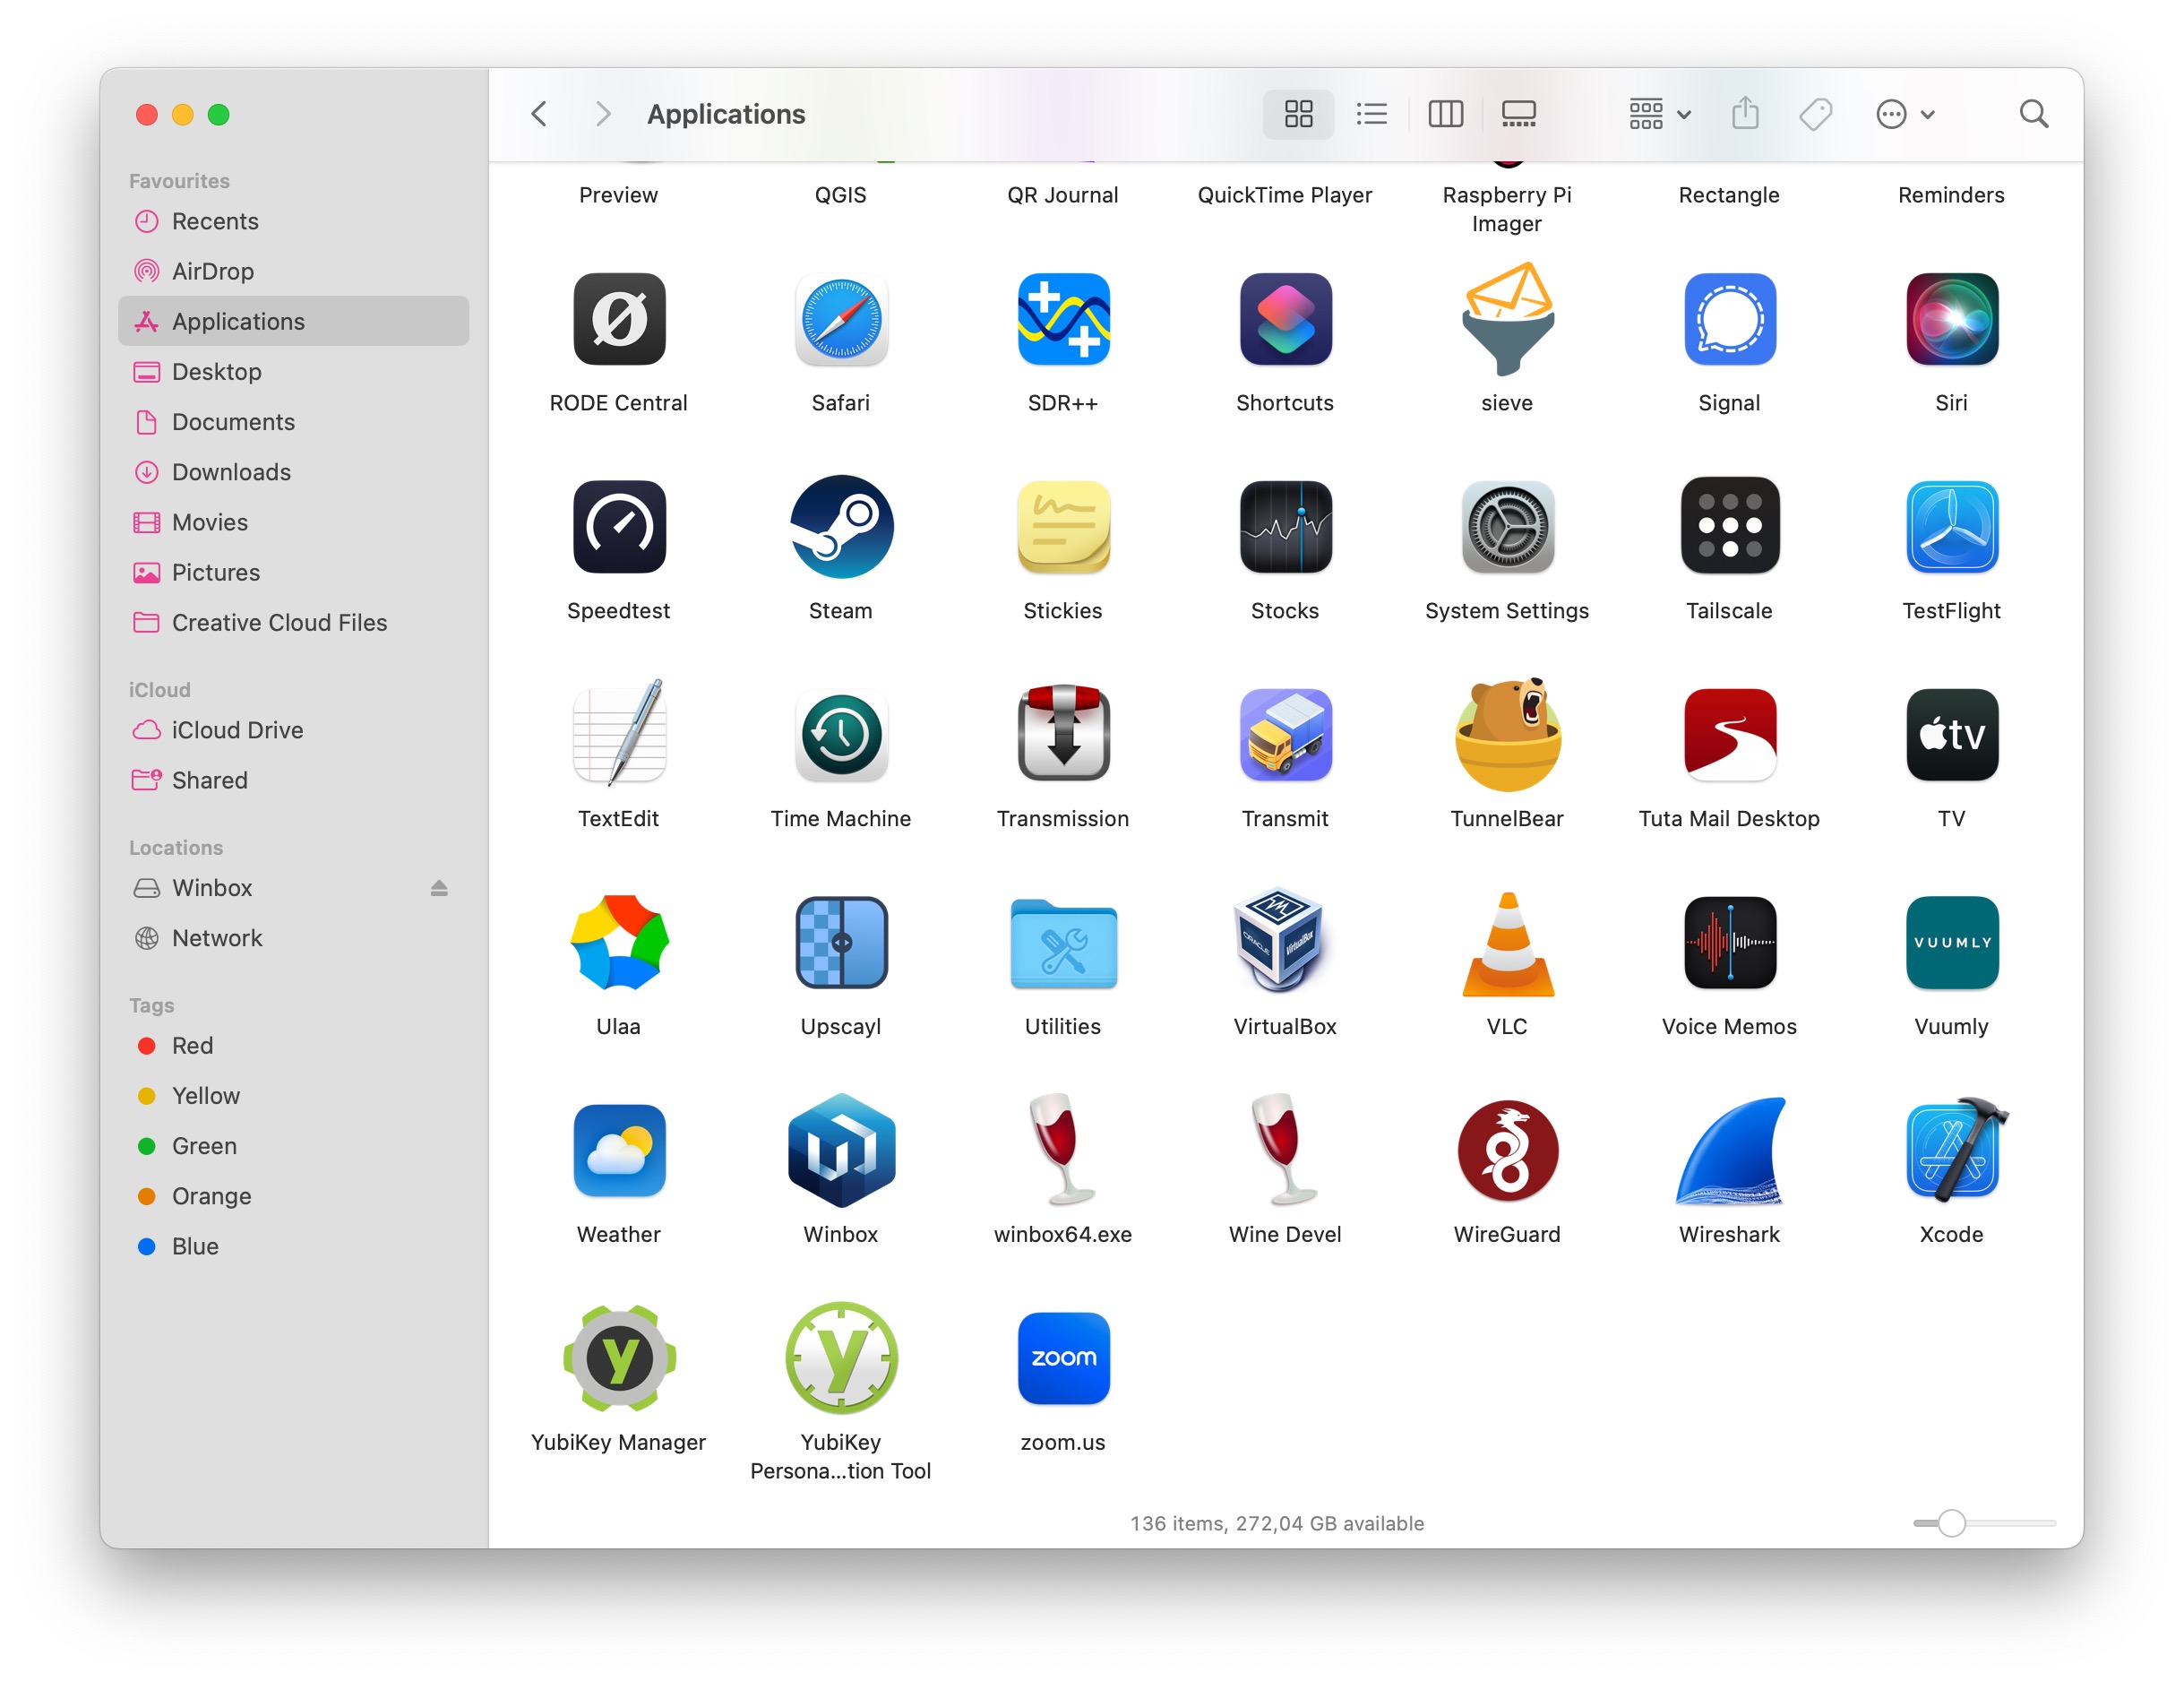
Task: Switch to column view
Action: [1445, 114]
